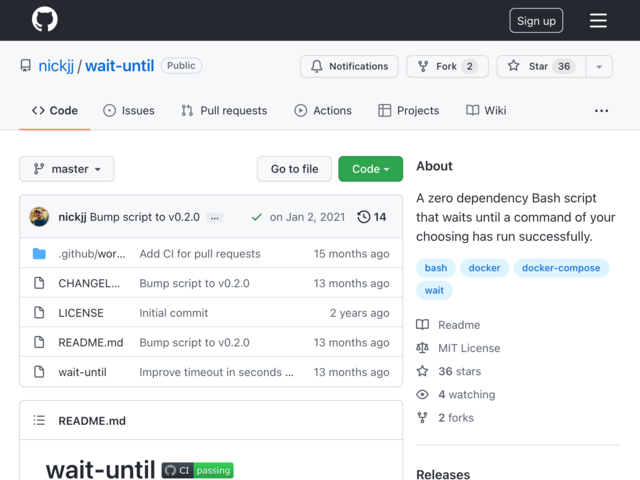This screenshot has width=640, height=480.
Task: Click the CI passing badge
Action: [198, 471]
